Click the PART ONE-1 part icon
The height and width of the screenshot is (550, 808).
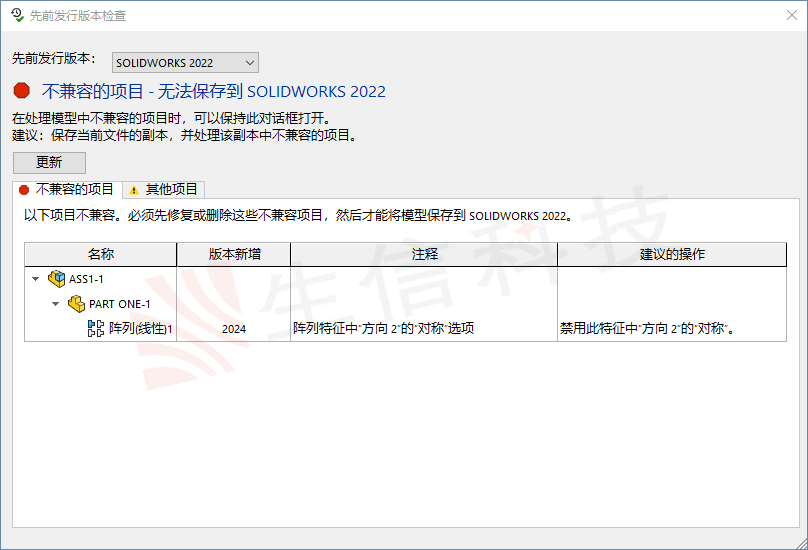point(76,304)
